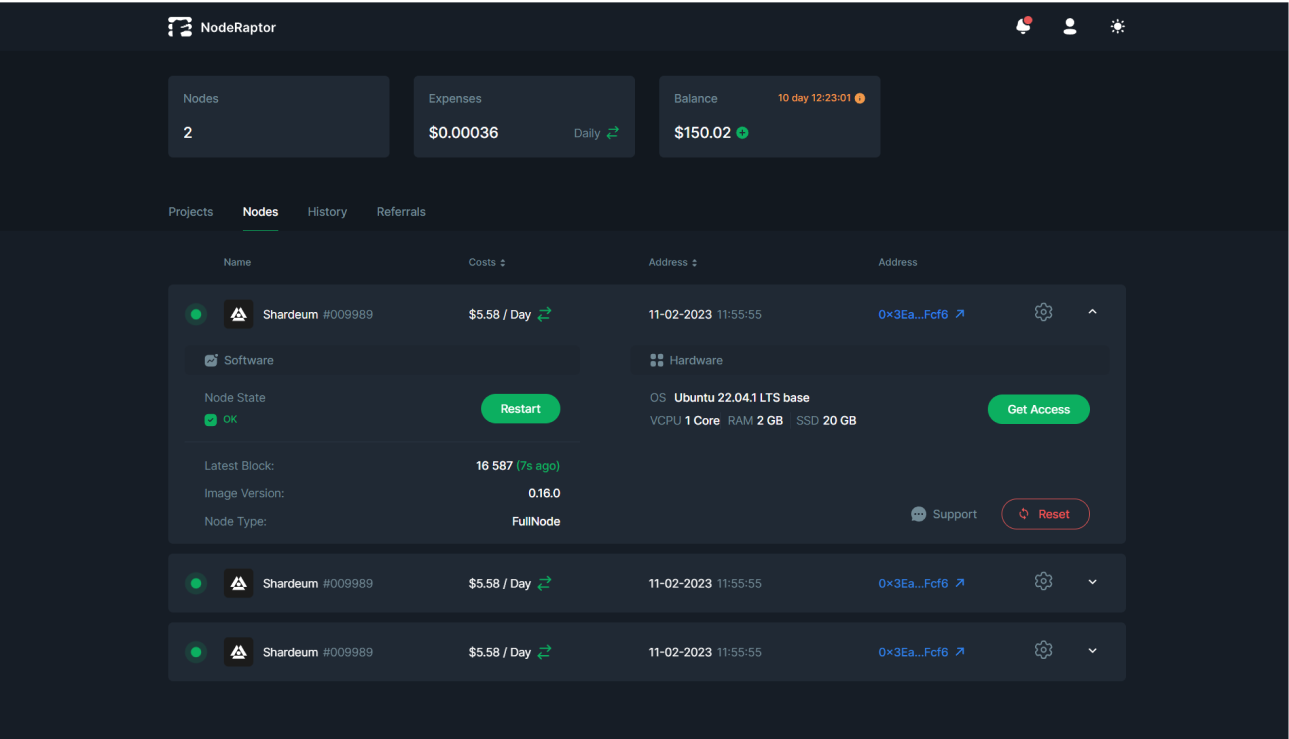1289x739 pixels.
Task: Go to the Referrals tab
Action: (x=401, y=212)
